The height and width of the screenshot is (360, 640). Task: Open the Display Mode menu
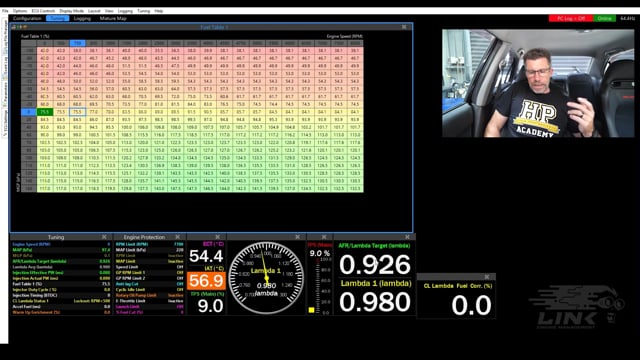pyautogui.click(x=72, y=11)
